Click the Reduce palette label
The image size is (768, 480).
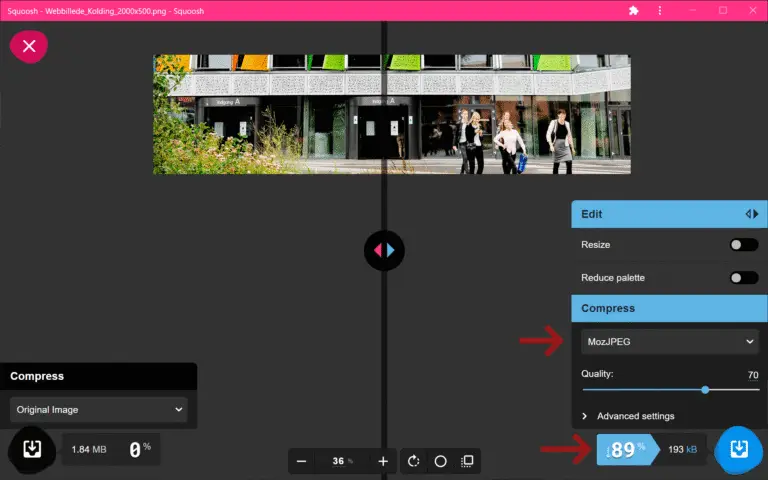[613, 278]
